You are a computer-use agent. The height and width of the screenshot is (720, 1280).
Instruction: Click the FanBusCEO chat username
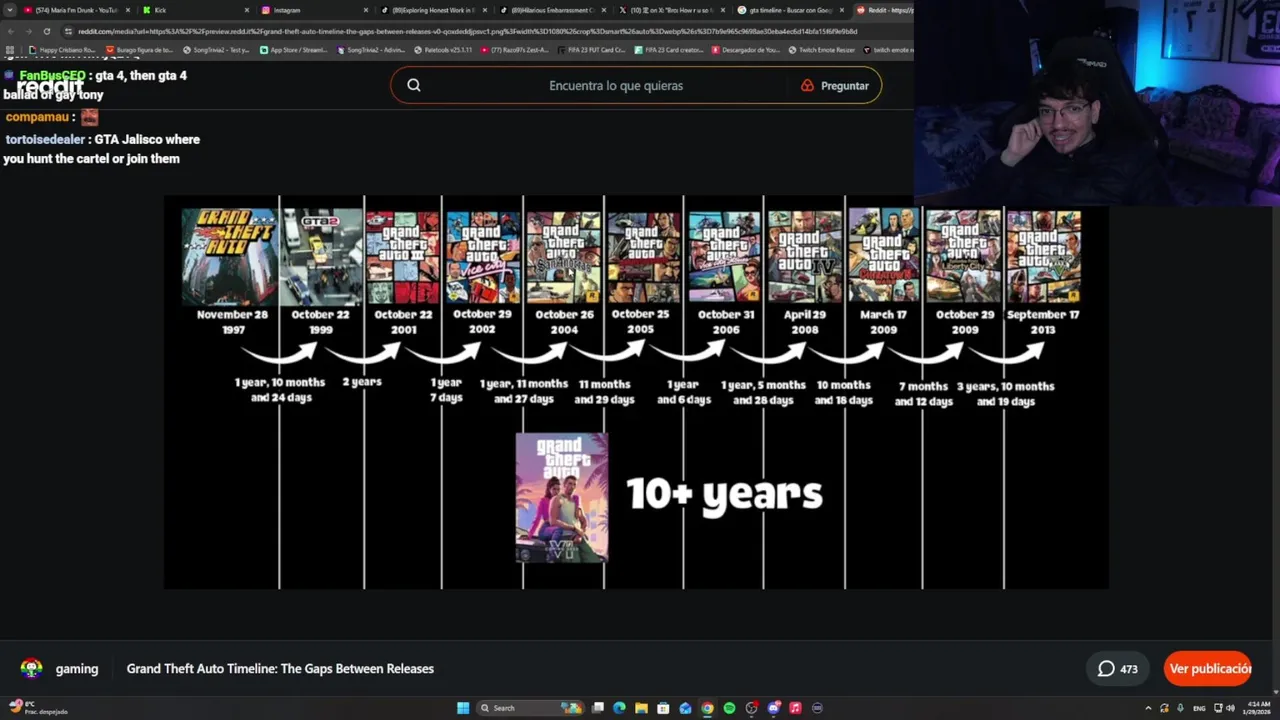pos(52,76)
